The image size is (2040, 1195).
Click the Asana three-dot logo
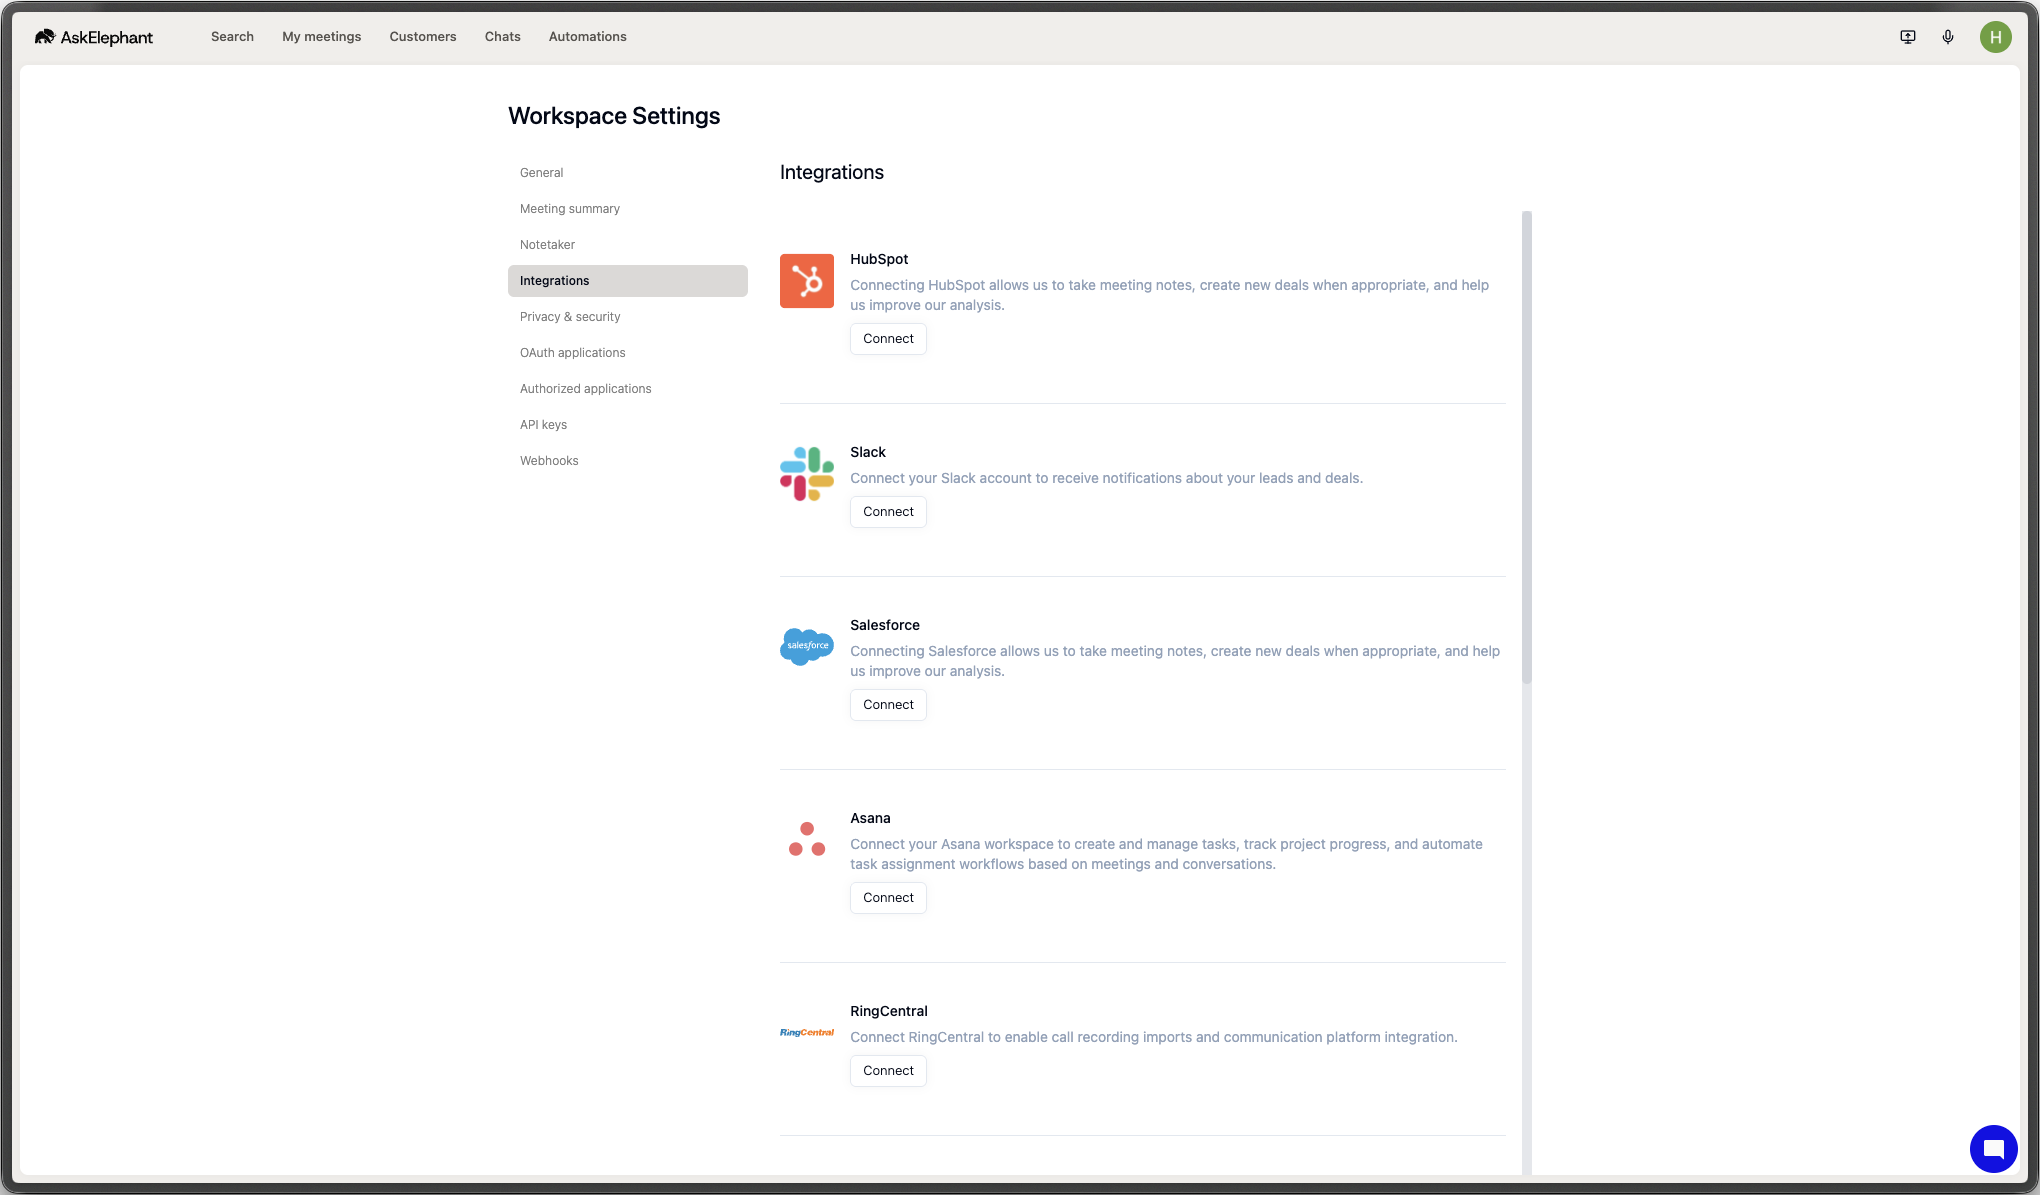coord(807,840)
